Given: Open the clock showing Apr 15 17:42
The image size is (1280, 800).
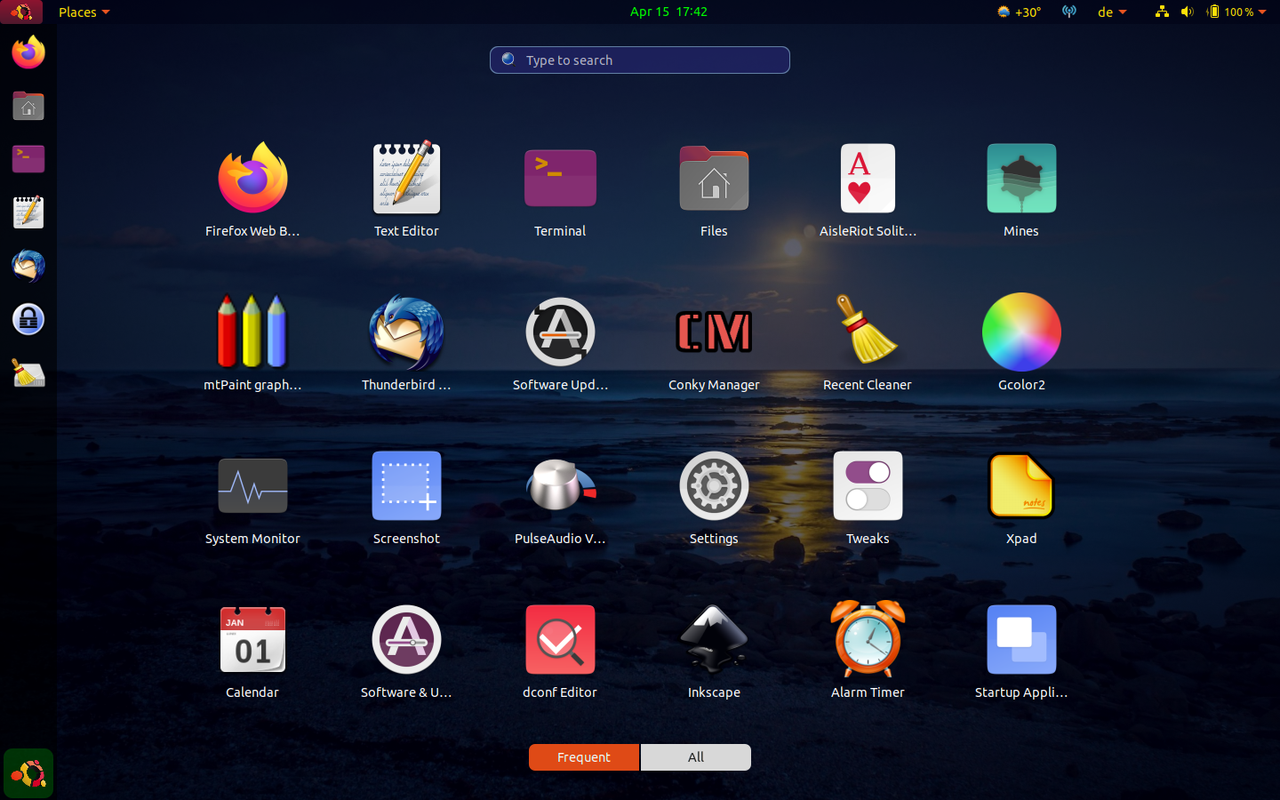Looking at the screenshot, I should (669, 12).
